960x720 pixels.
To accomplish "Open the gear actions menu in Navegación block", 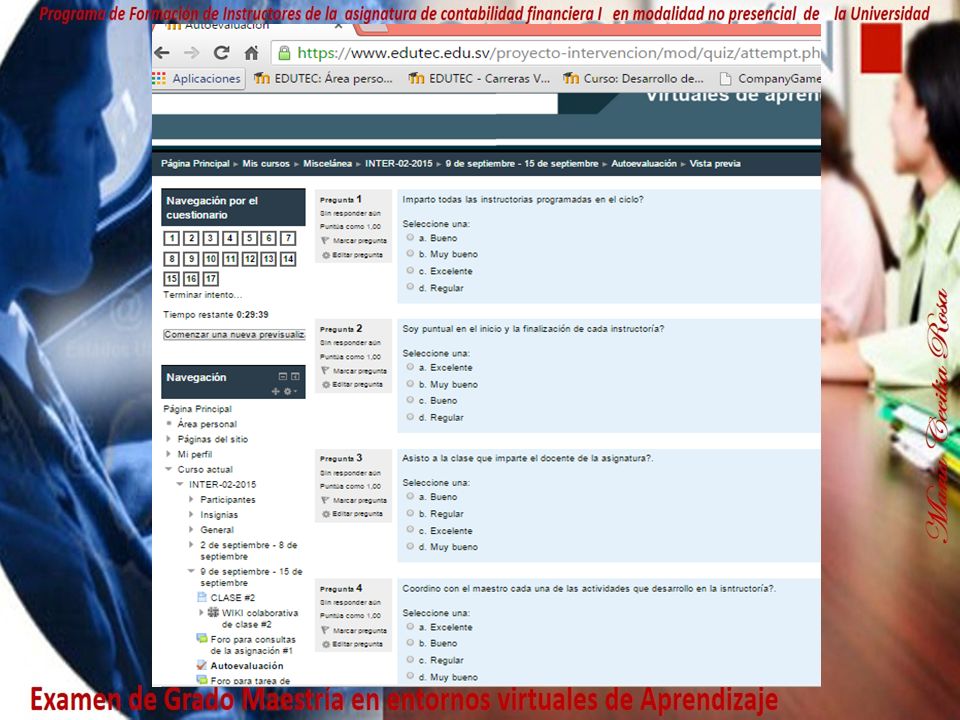I will point(290,391).
